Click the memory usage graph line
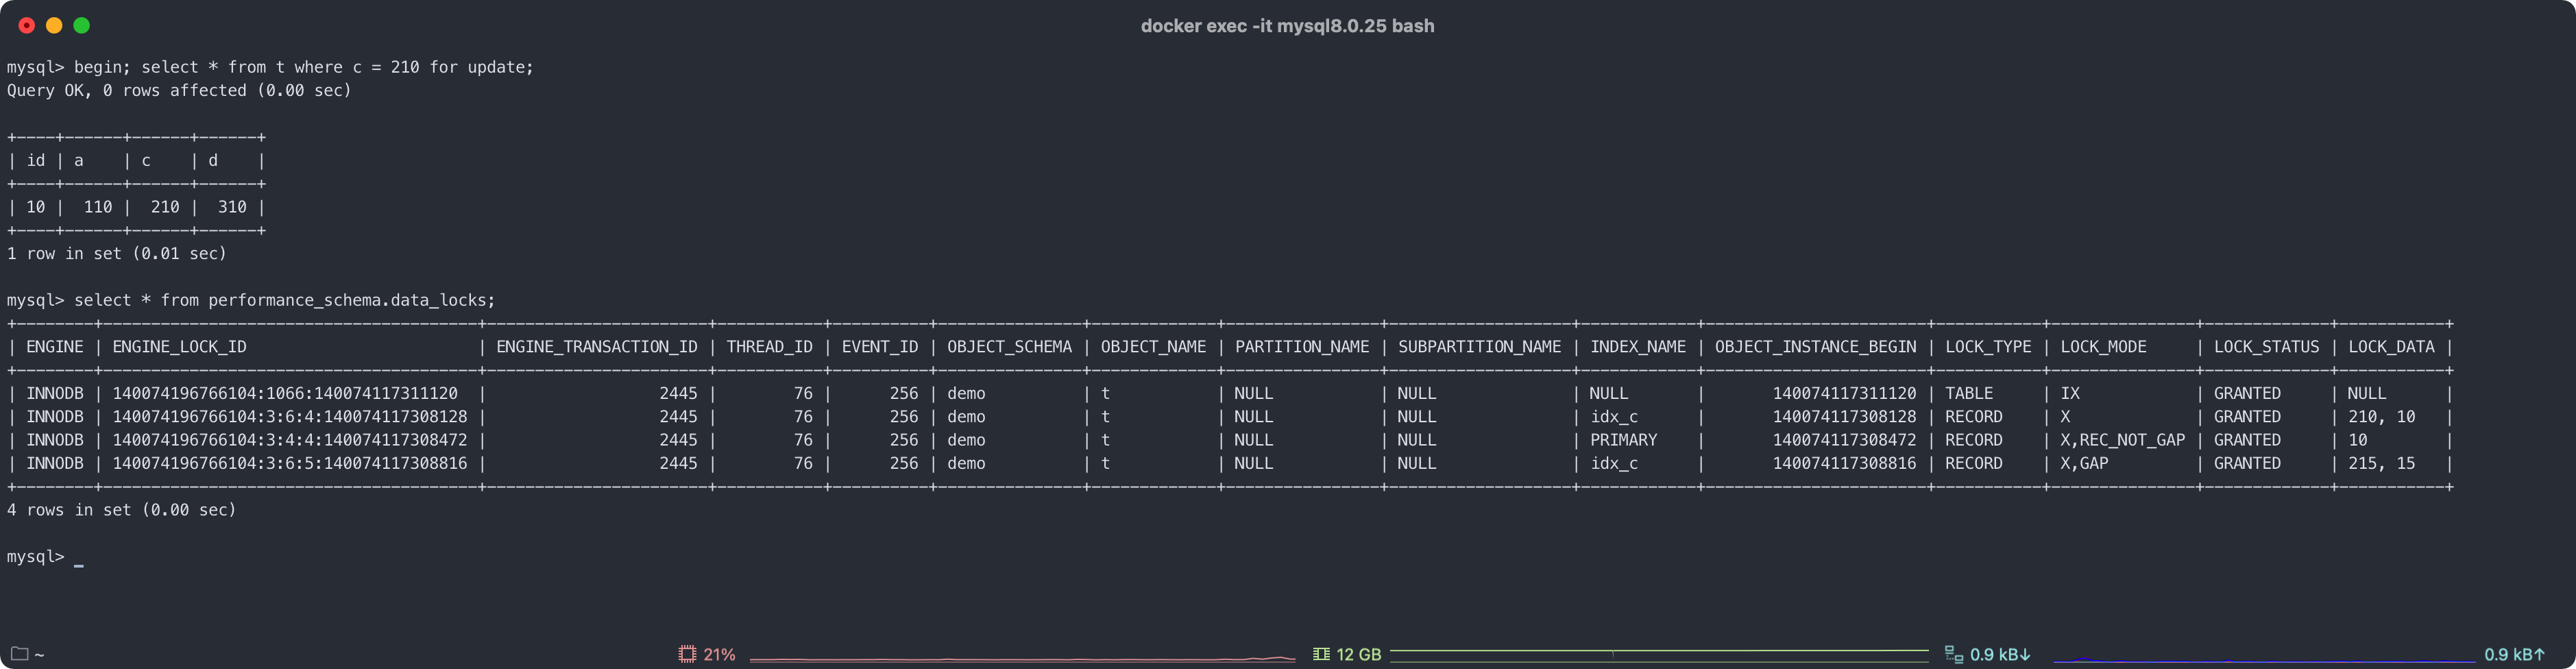Image resolution: width=2576 pixels, height=669 pixels. point(1659,652)
